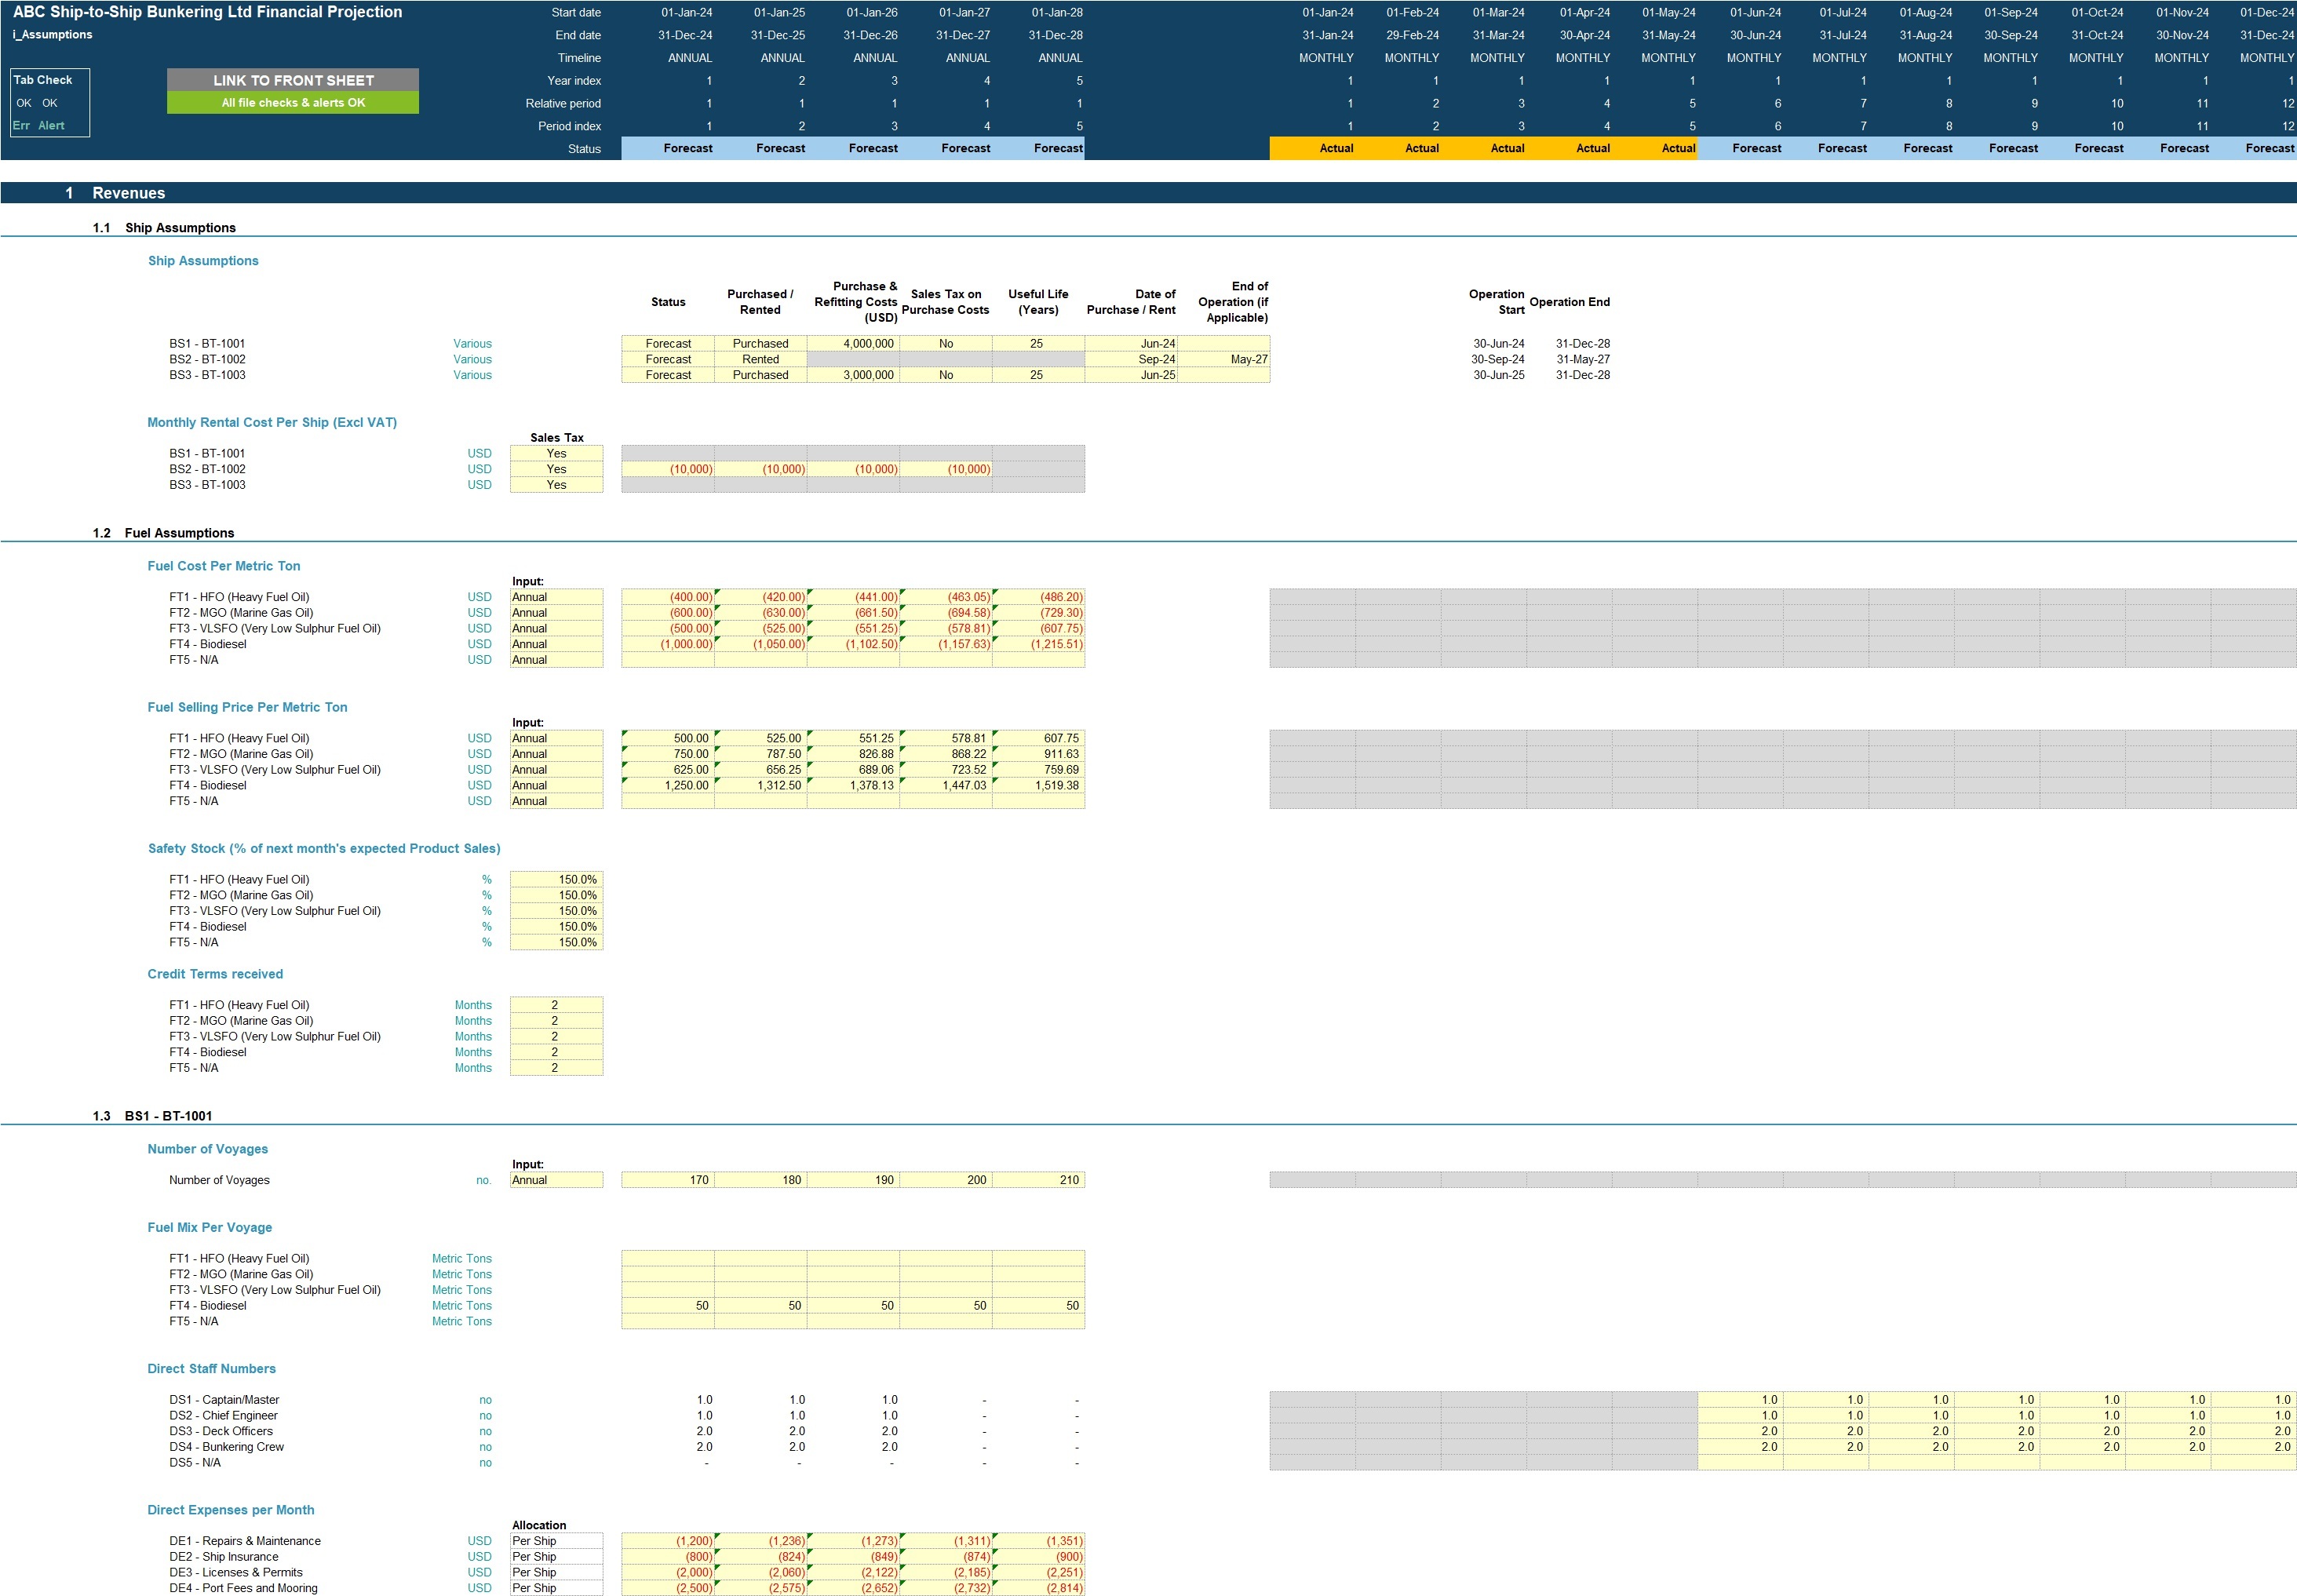Select BS3 Date of Purchase Jun-25
Image resolution: width=2297 pixels, height=1596 pixels.
1131,375
